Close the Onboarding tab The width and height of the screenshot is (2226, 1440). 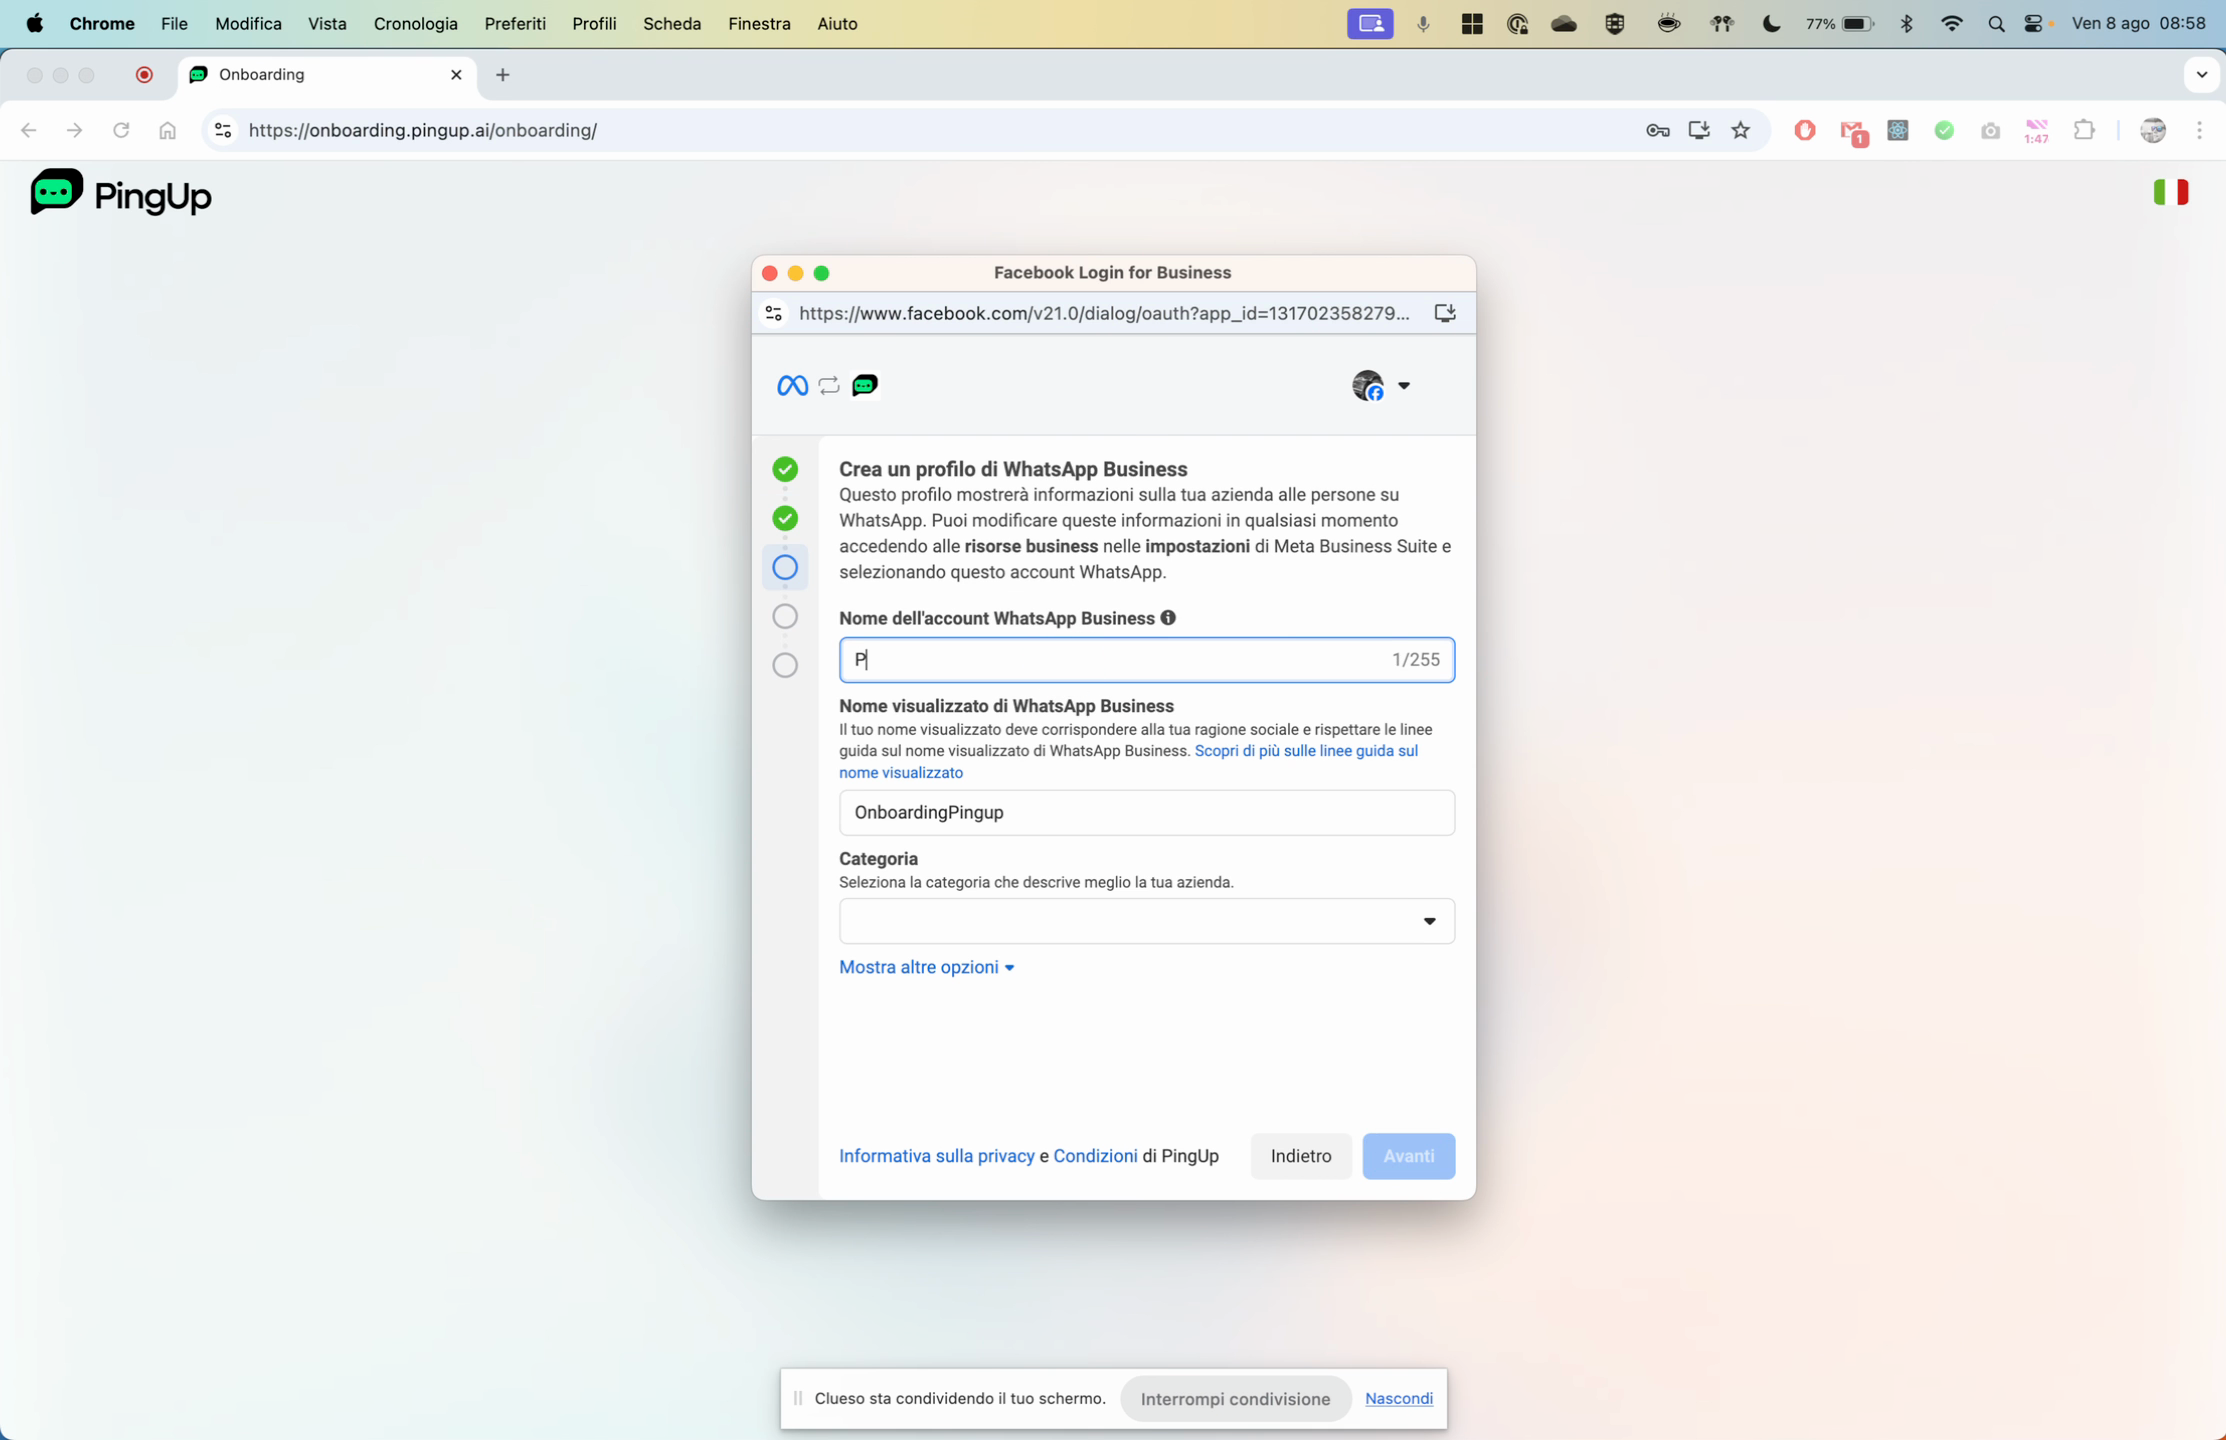tap(456, 75)
